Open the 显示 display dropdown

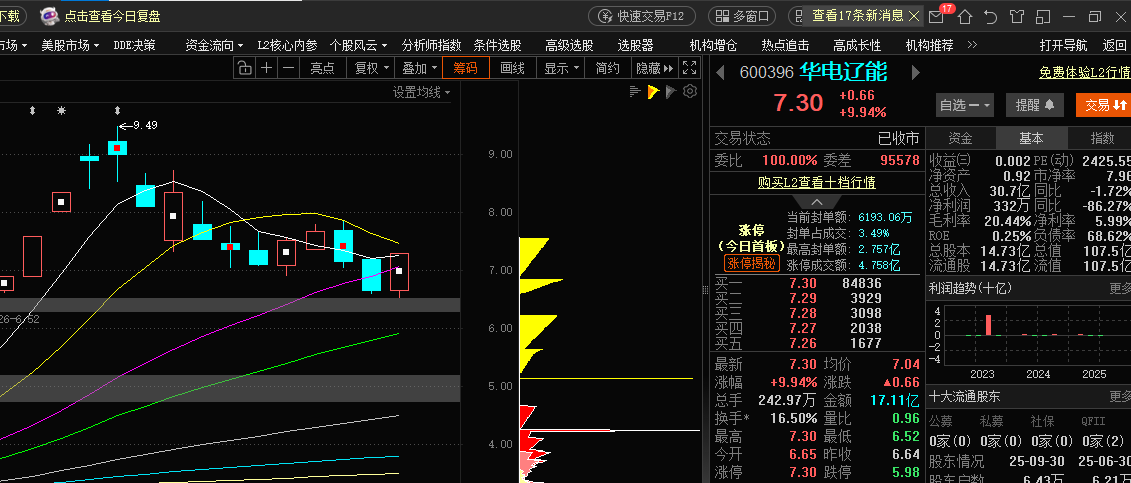pos(560,68)
